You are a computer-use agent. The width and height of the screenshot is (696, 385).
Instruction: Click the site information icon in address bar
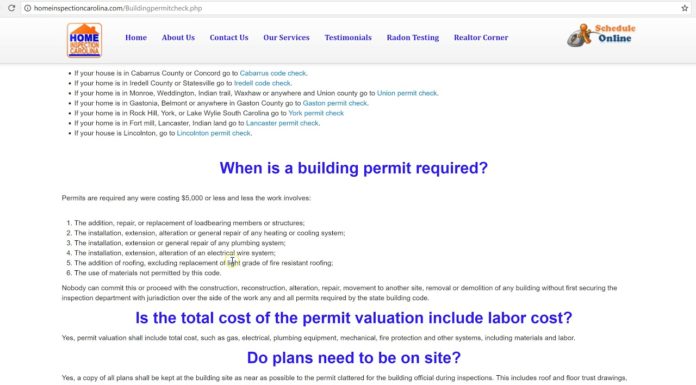coord(28,8)
